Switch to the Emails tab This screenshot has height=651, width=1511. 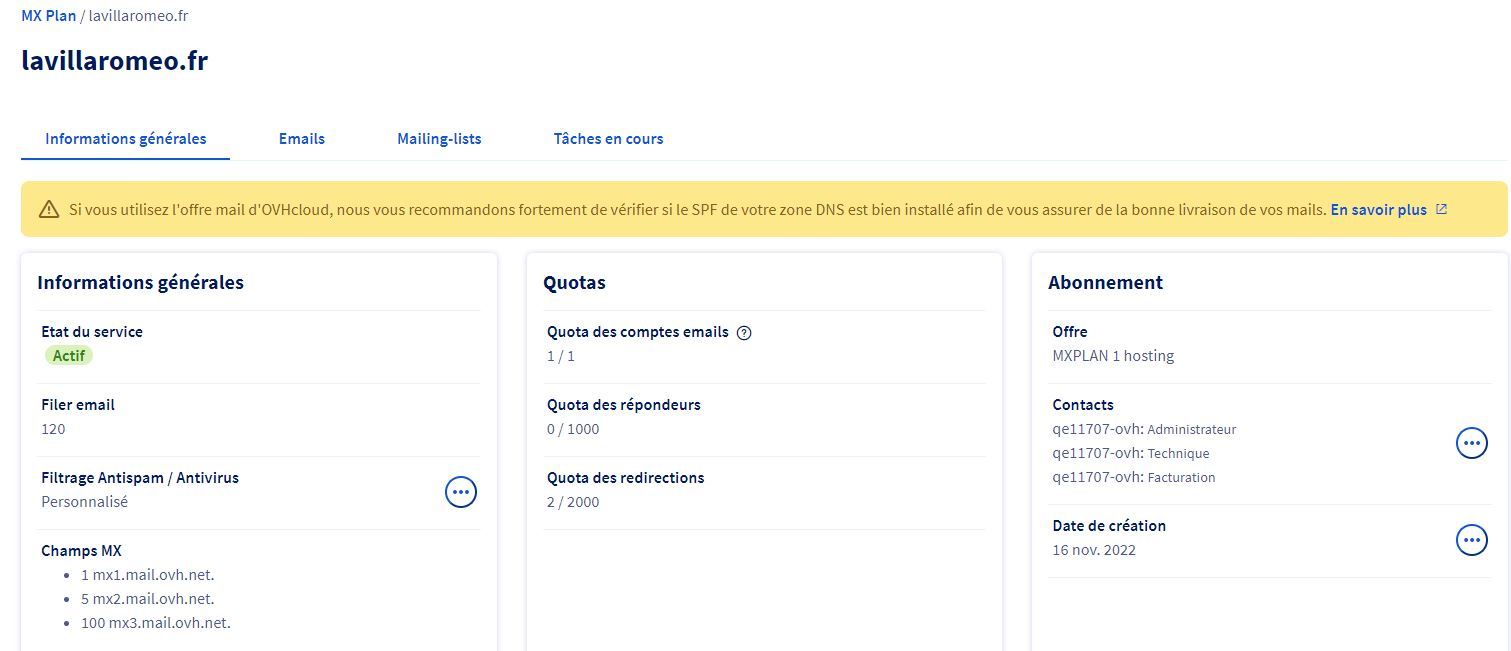click(301, 139)
